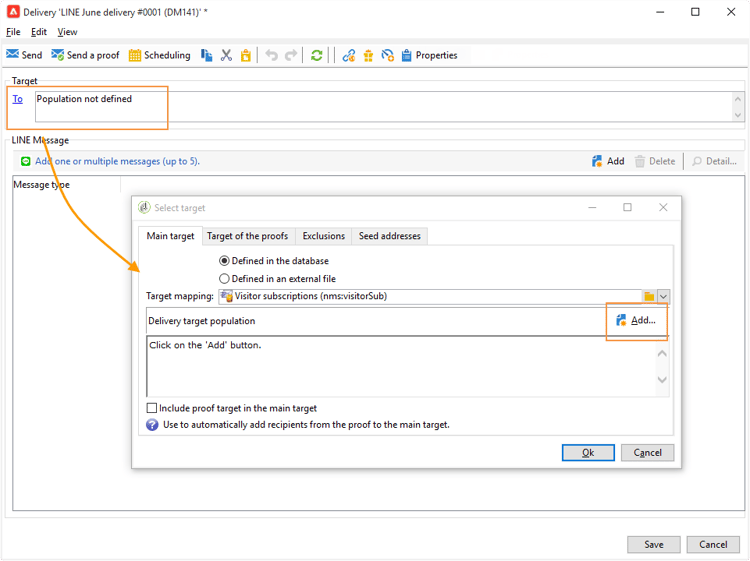Minimize the Delivery window
Screen dimensions: 750x561
(x=660, y=12)
